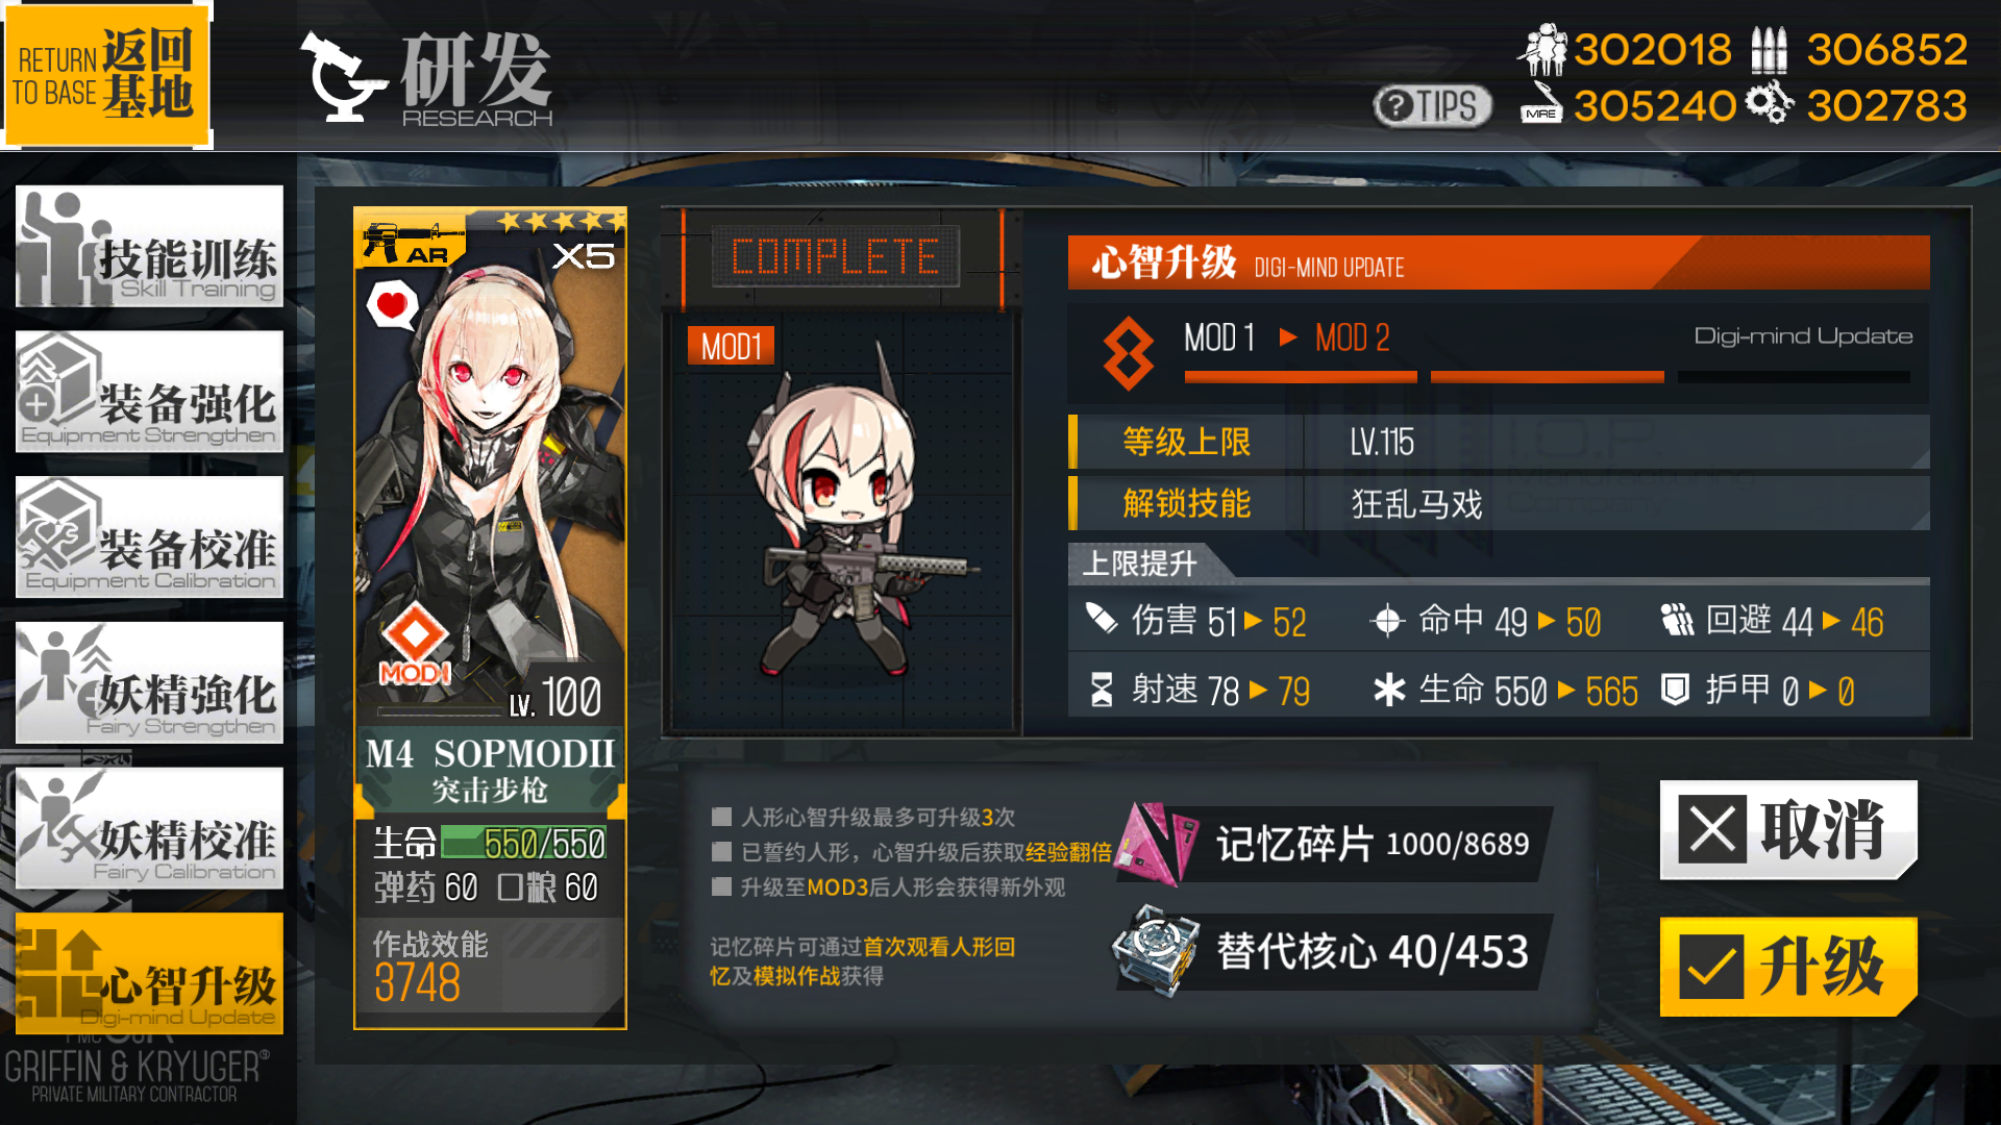Open the Skill Training menu
This screenshot has height=1125, width=2001.
149,245
